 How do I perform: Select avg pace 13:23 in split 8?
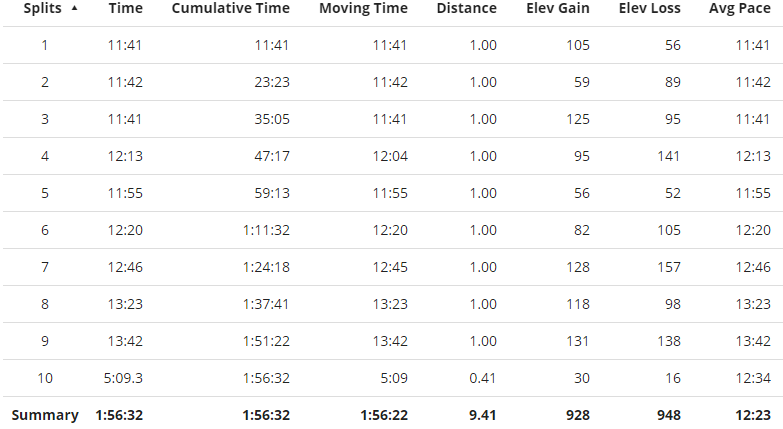(x=753, y=304)
